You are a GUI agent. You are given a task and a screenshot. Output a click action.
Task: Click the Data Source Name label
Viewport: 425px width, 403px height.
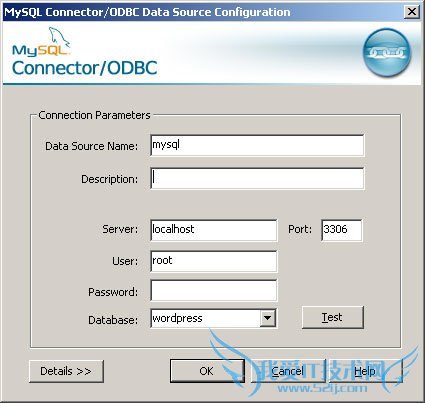point(91,146)
